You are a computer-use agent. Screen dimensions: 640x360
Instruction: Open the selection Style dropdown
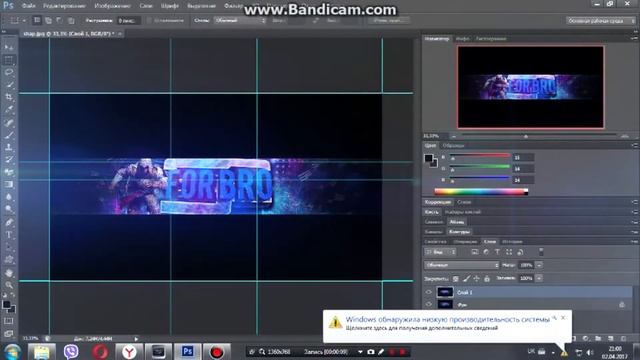pyautogui.click(x=240, y=20)
